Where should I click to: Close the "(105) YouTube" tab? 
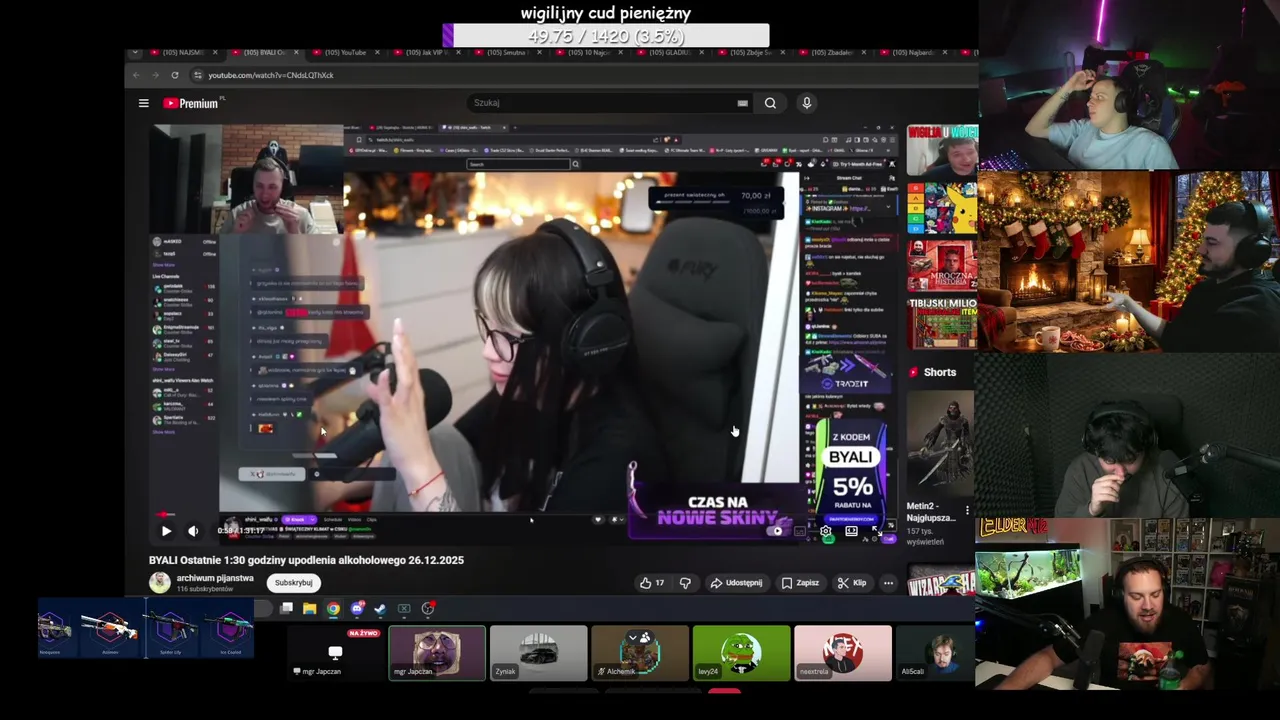(x=376, y=52)
